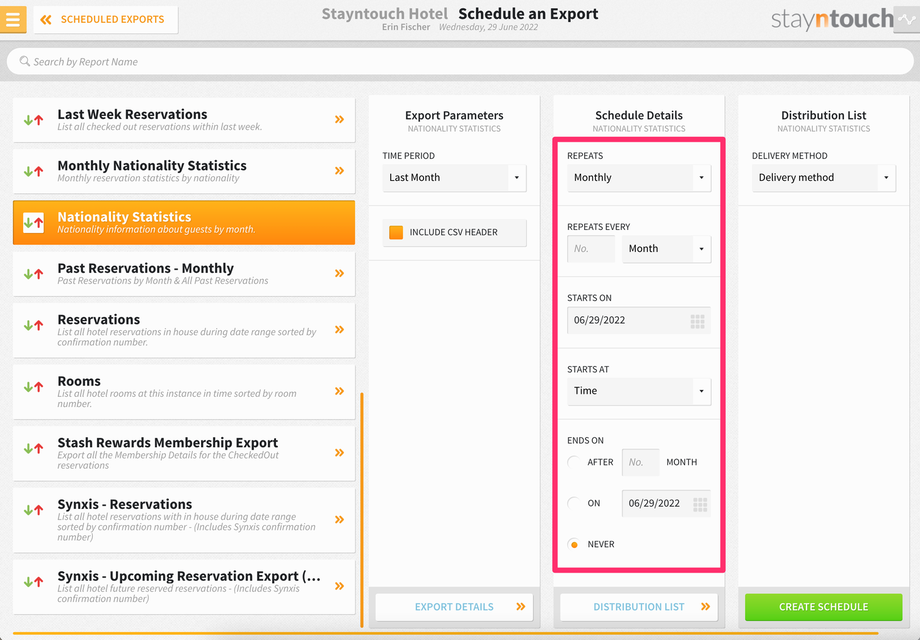Open Synxis - Reservations via chevron

click(x=339, y=520)
